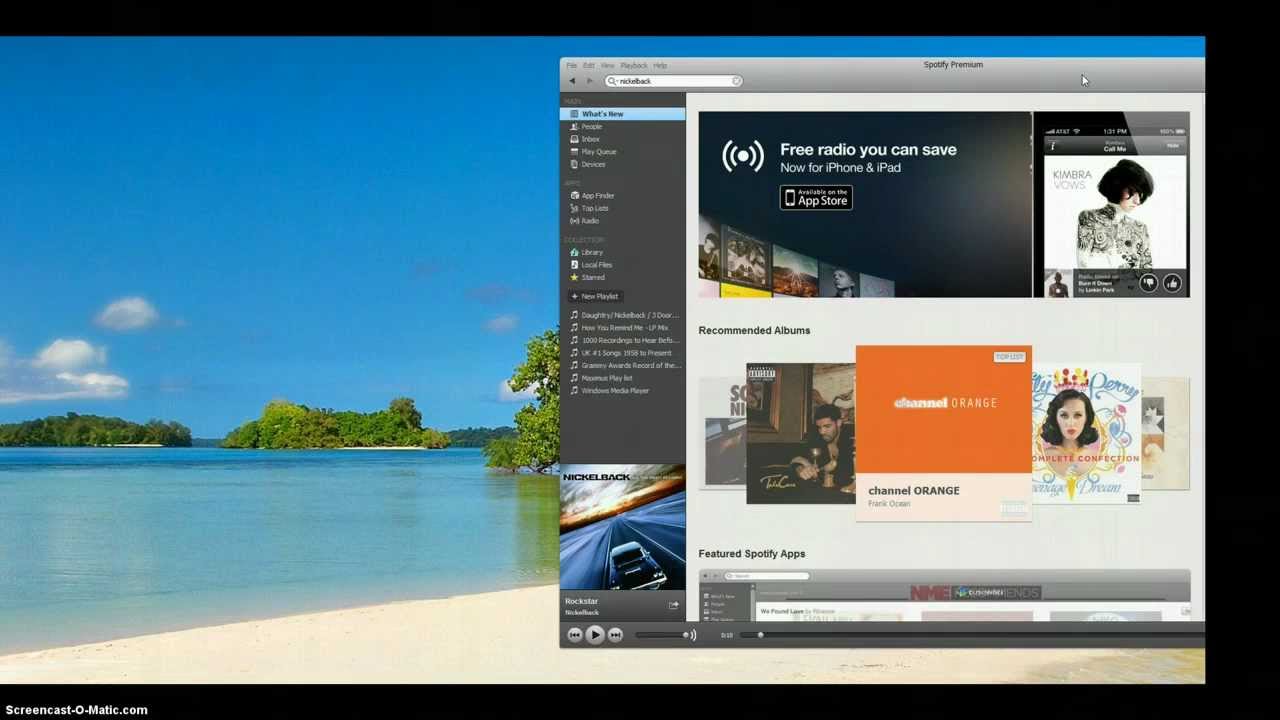This screenshot has height=720, width=1280.
Task: Open the channel ORANGE album cover
Action: pos(943,410)
